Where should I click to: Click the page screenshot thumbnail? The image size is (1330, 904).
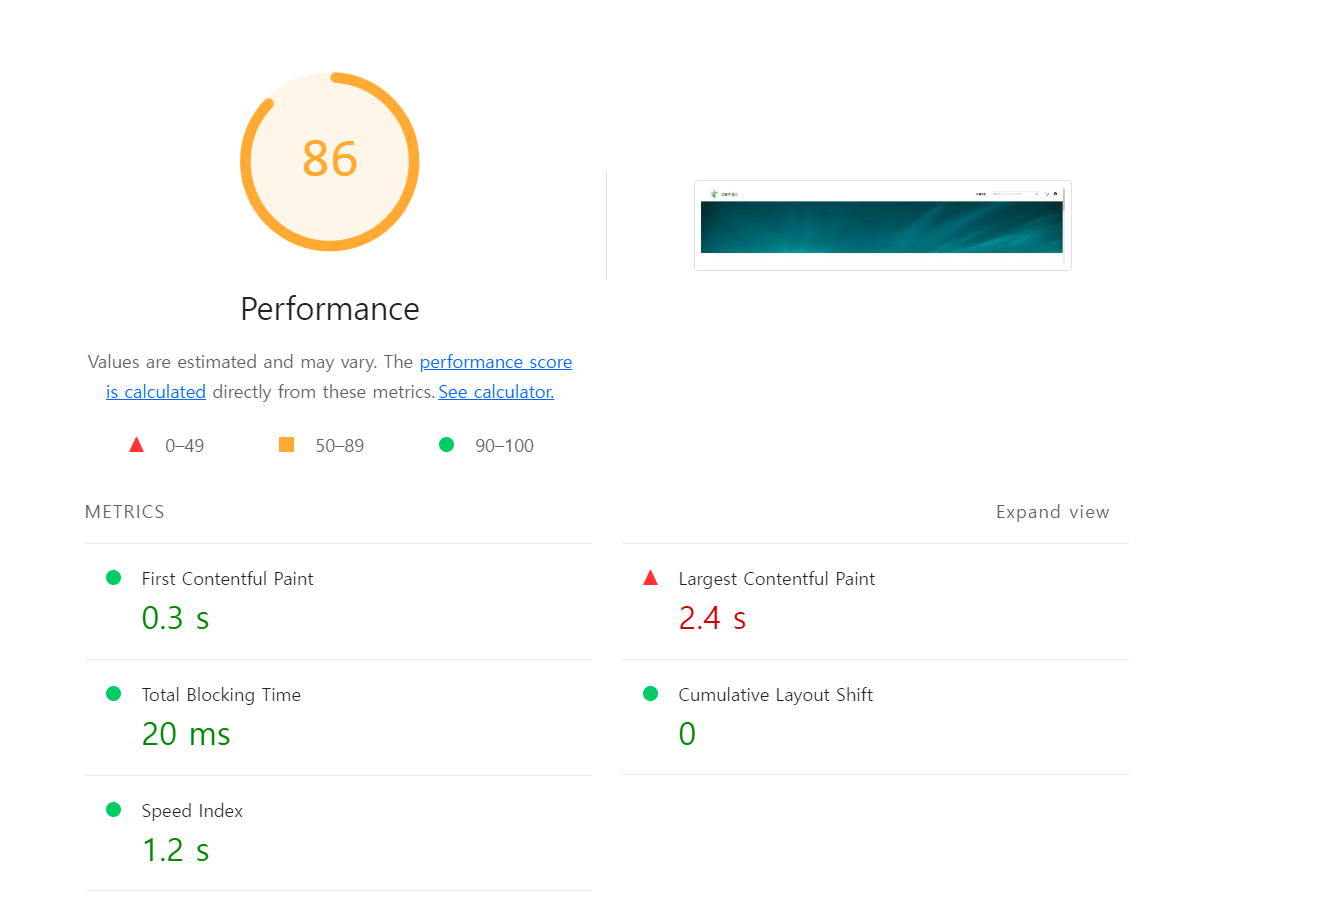coord(883,226)
